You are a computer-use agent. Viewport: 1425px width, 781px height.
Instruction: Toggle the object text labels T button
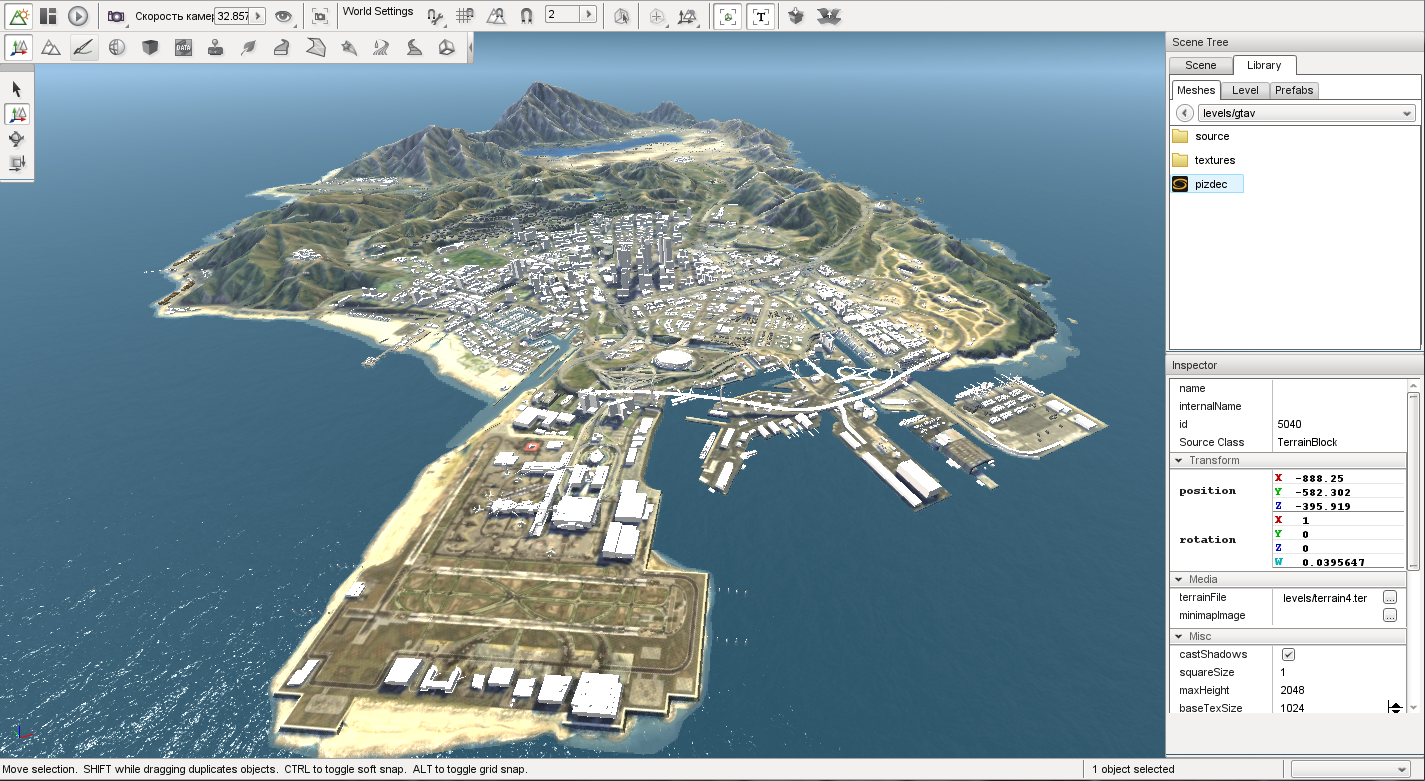coord(761,16)
